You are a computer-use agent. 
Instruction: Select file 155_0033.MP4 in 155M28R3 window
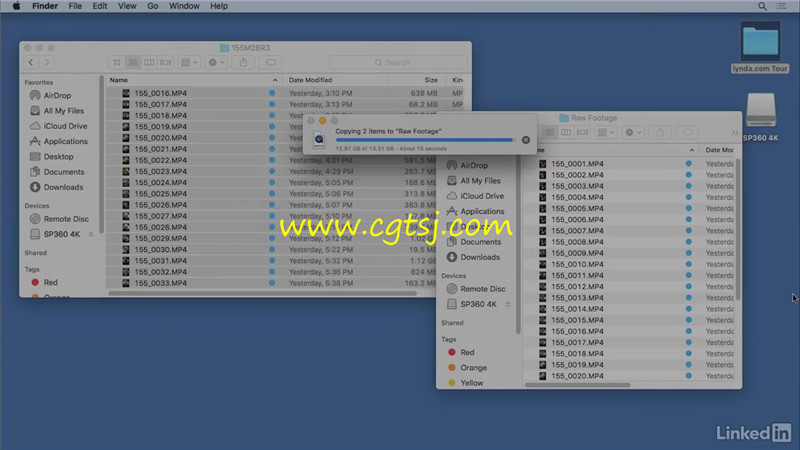tap(161, 283)
